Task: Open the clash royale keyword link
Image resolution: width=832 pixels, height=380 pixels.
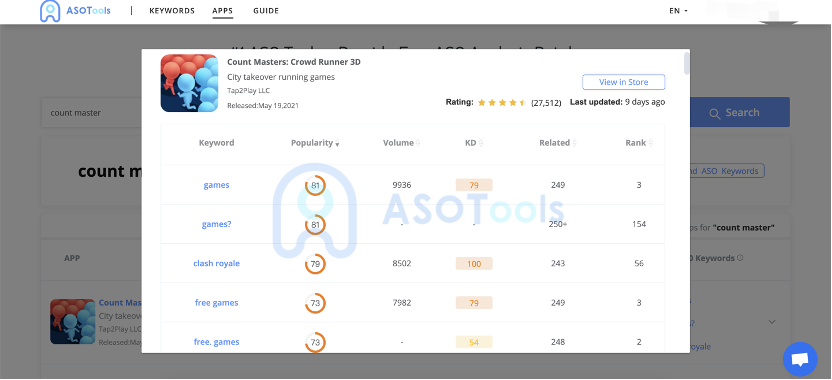Action: point(216,264)
